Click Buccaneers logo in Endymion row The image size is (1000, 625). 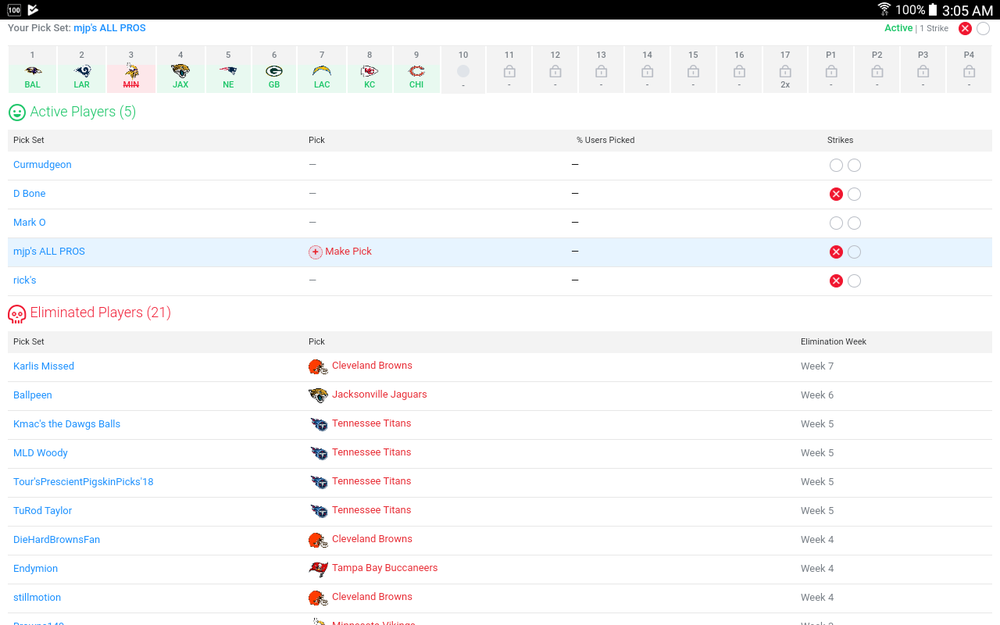tap(318, 568)
